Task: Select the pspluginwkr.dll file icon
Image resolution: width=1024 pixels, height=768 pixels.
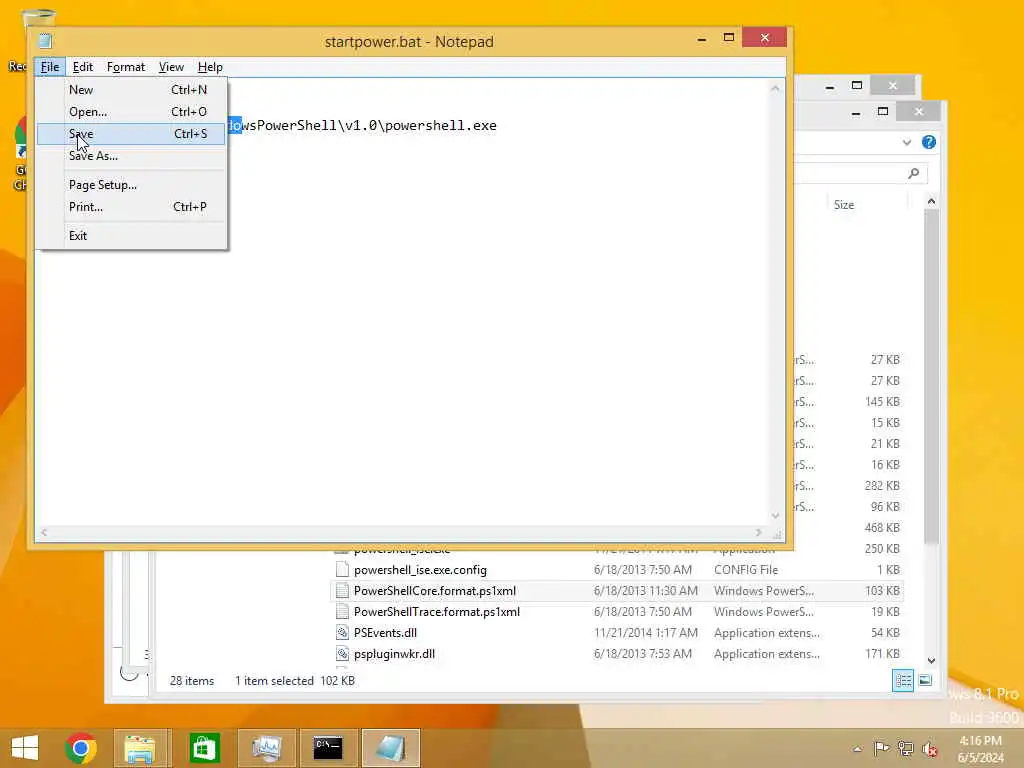Action: point(342,653)
